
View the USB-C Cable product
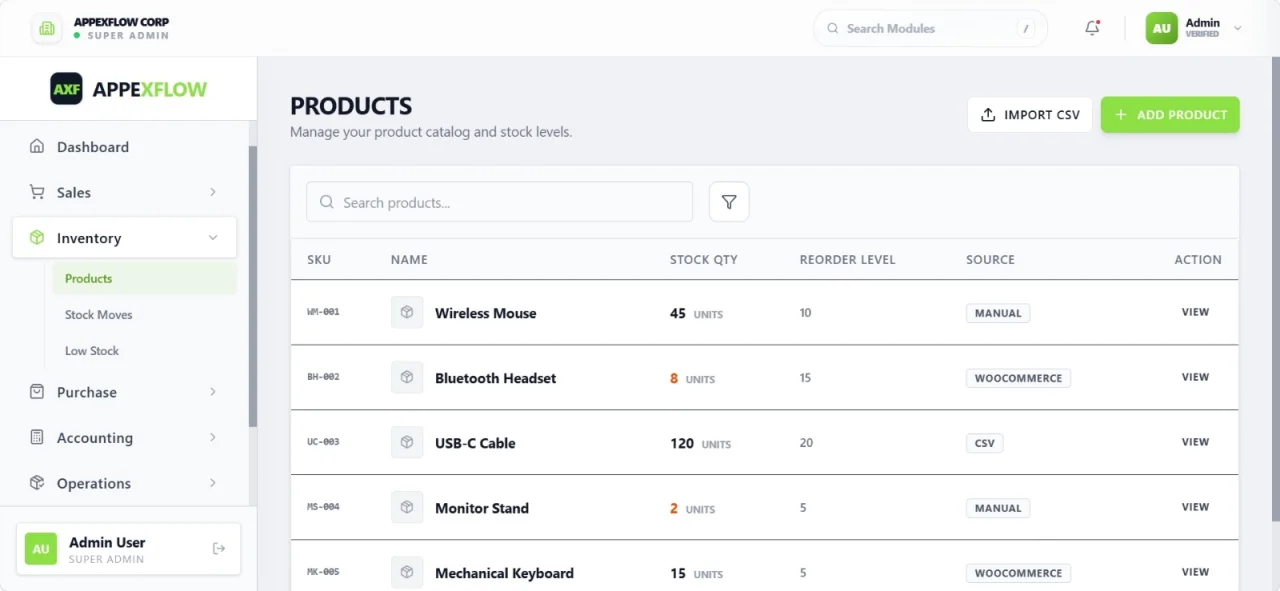coord(1195,442)
